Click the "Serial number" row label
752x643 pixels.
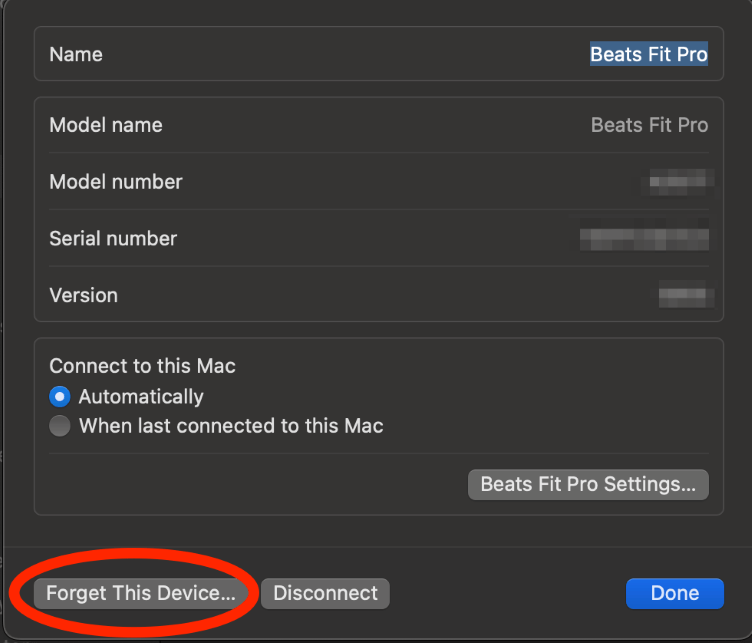tap(113, 238)
